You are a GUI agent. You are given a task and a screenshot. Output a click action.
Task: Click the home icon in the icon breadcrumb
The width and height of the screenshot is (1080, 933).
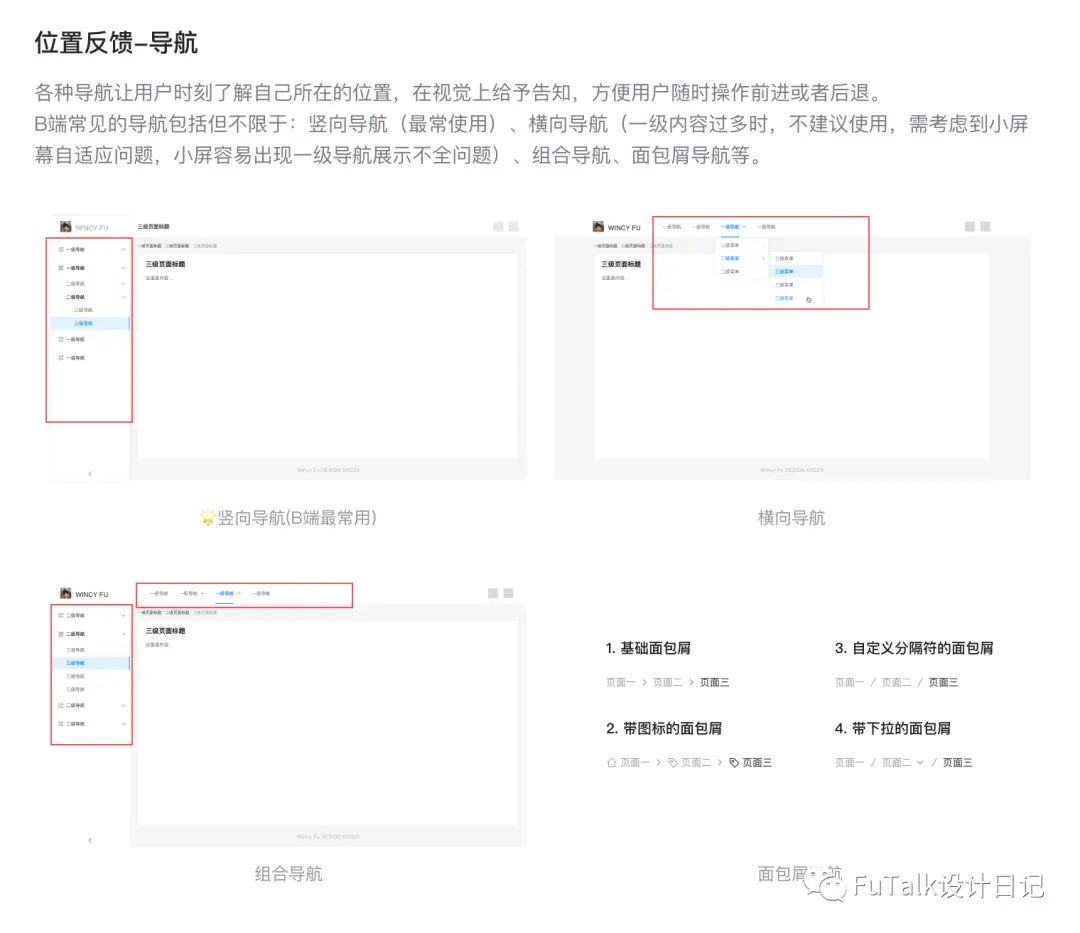click(x=611, y=762)
